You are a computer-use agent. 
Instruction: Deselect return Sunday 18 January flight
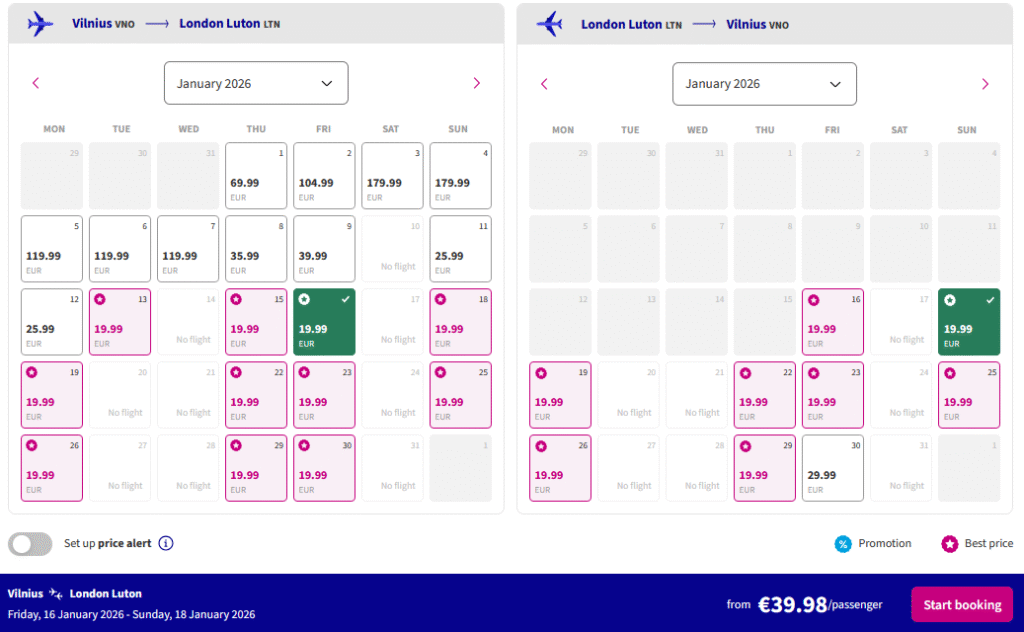(968, 322)
